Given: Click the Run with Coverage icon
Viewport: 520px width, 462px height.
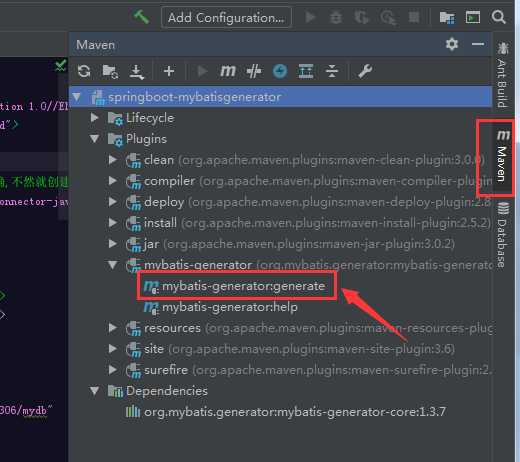Looking at the screenshot, I should pyautogui.click(x=362, y=17).
